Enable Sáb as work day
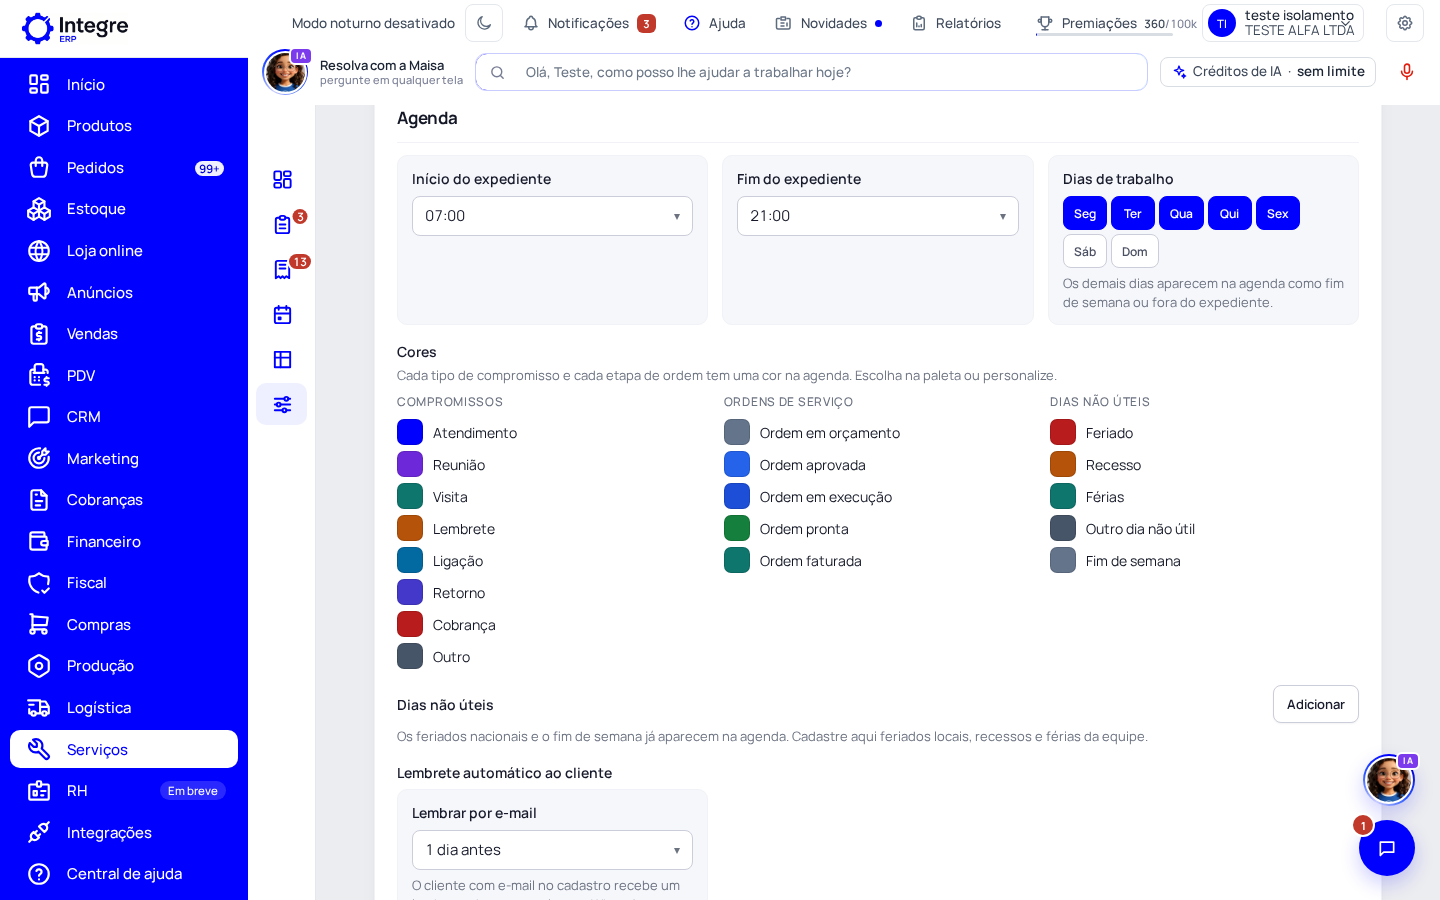Image resolution: width=1440 pixels, height=900 pixels. 1085,252
